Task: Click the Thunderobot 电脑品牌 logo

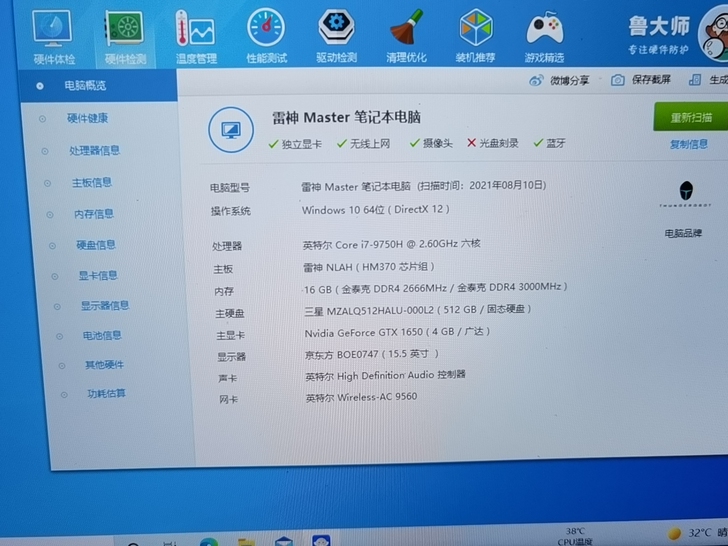Action: 685,195
